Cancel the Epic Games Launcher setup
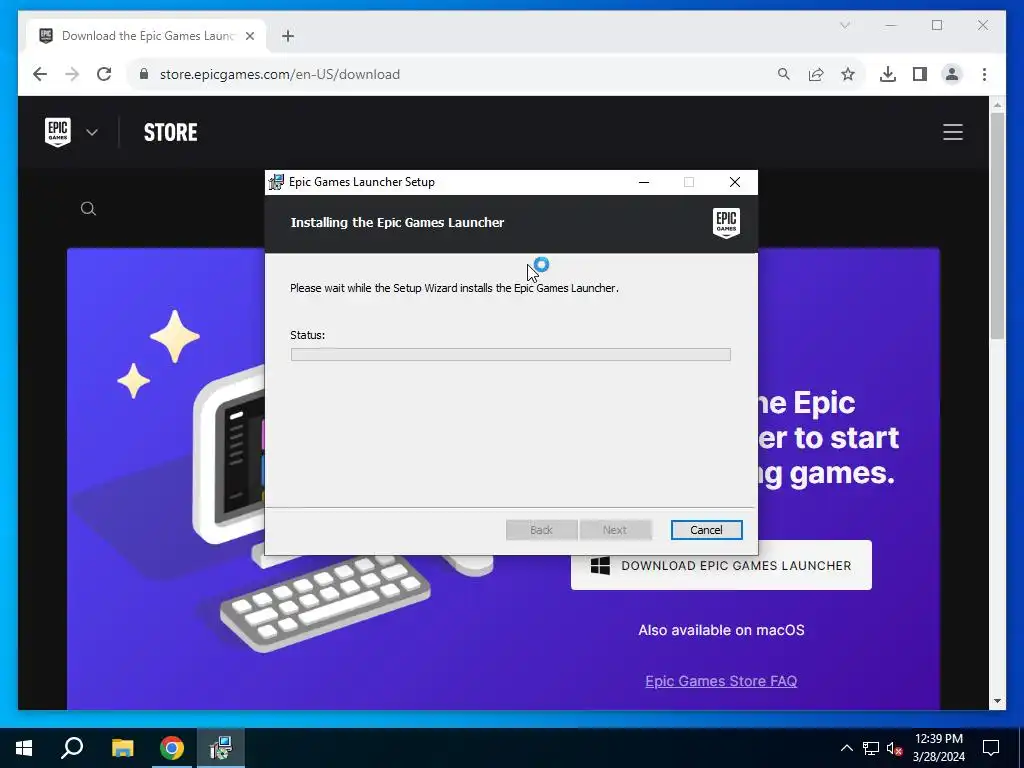The width and height of the screenshot is (1024, 768). [x=707, y=530]
